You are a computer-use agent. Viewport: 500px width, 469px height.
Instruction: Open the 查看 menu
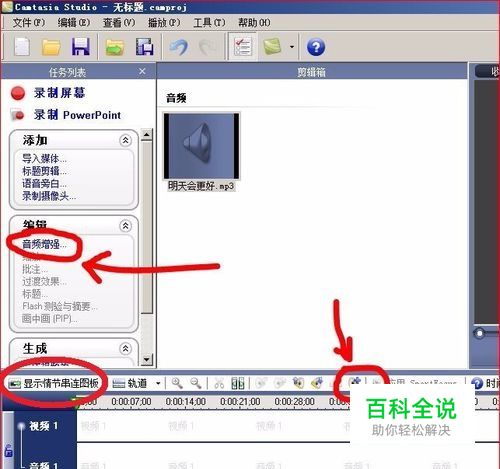point(119,23)
